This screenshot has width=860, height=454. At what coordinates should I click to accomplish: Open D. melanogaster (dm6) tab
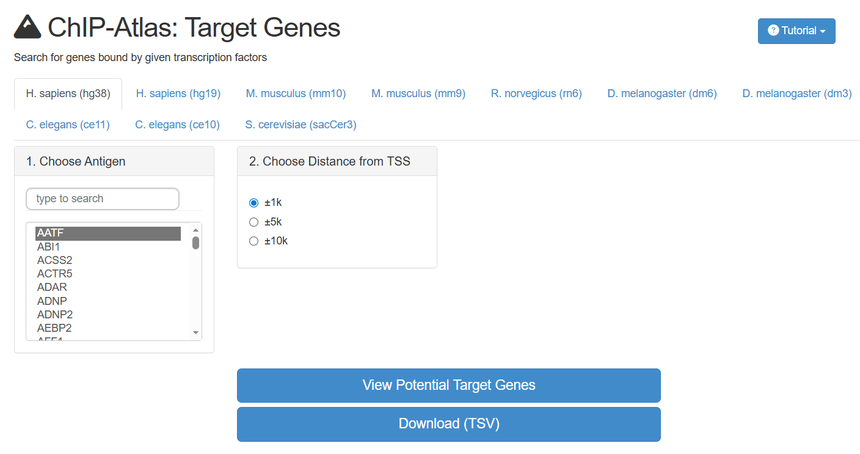(x=661, y=94)
